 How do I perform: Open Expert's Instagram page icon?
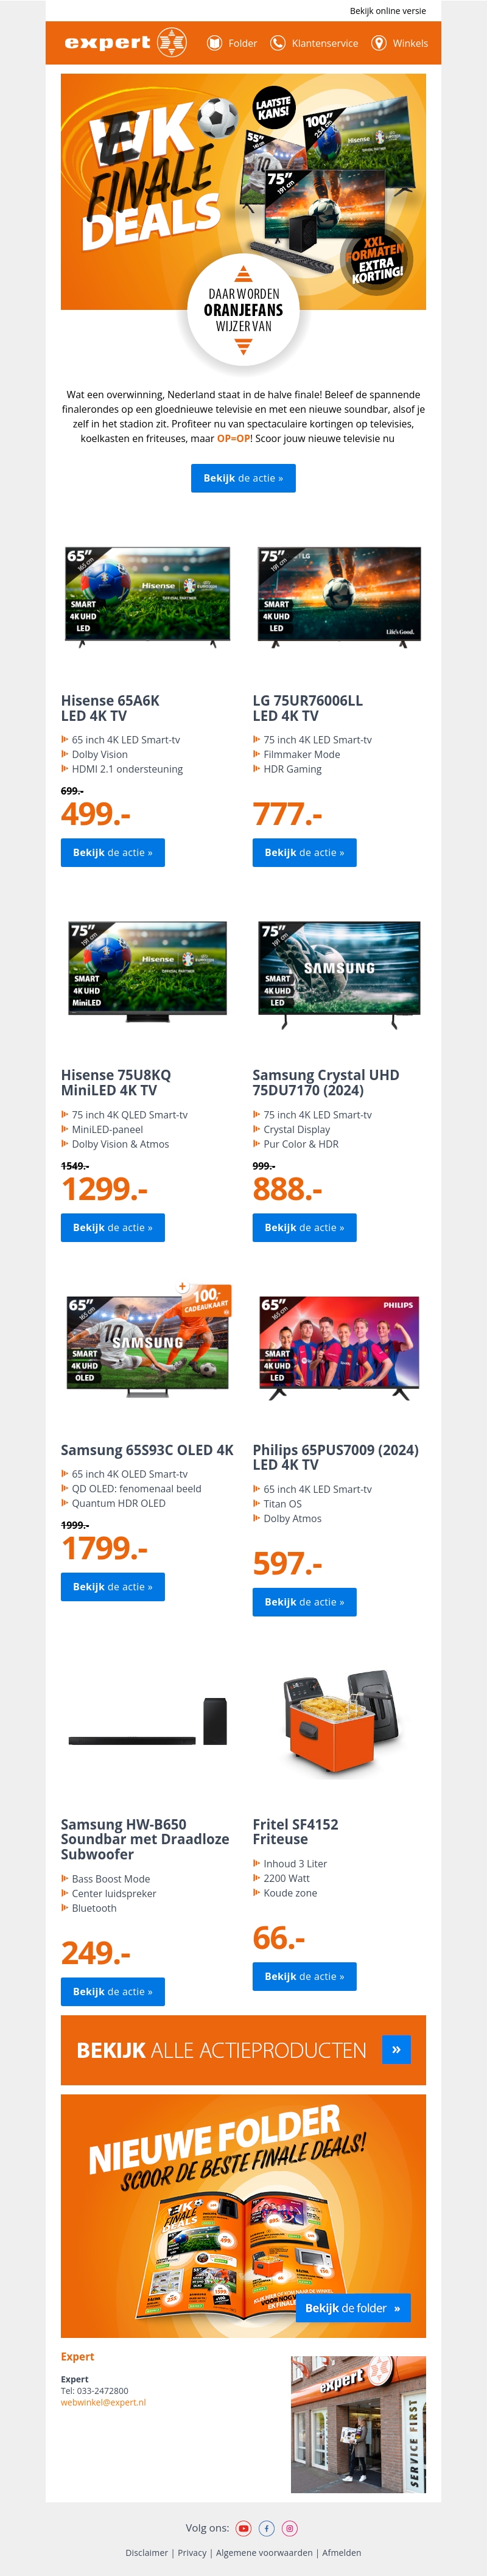290,2528
